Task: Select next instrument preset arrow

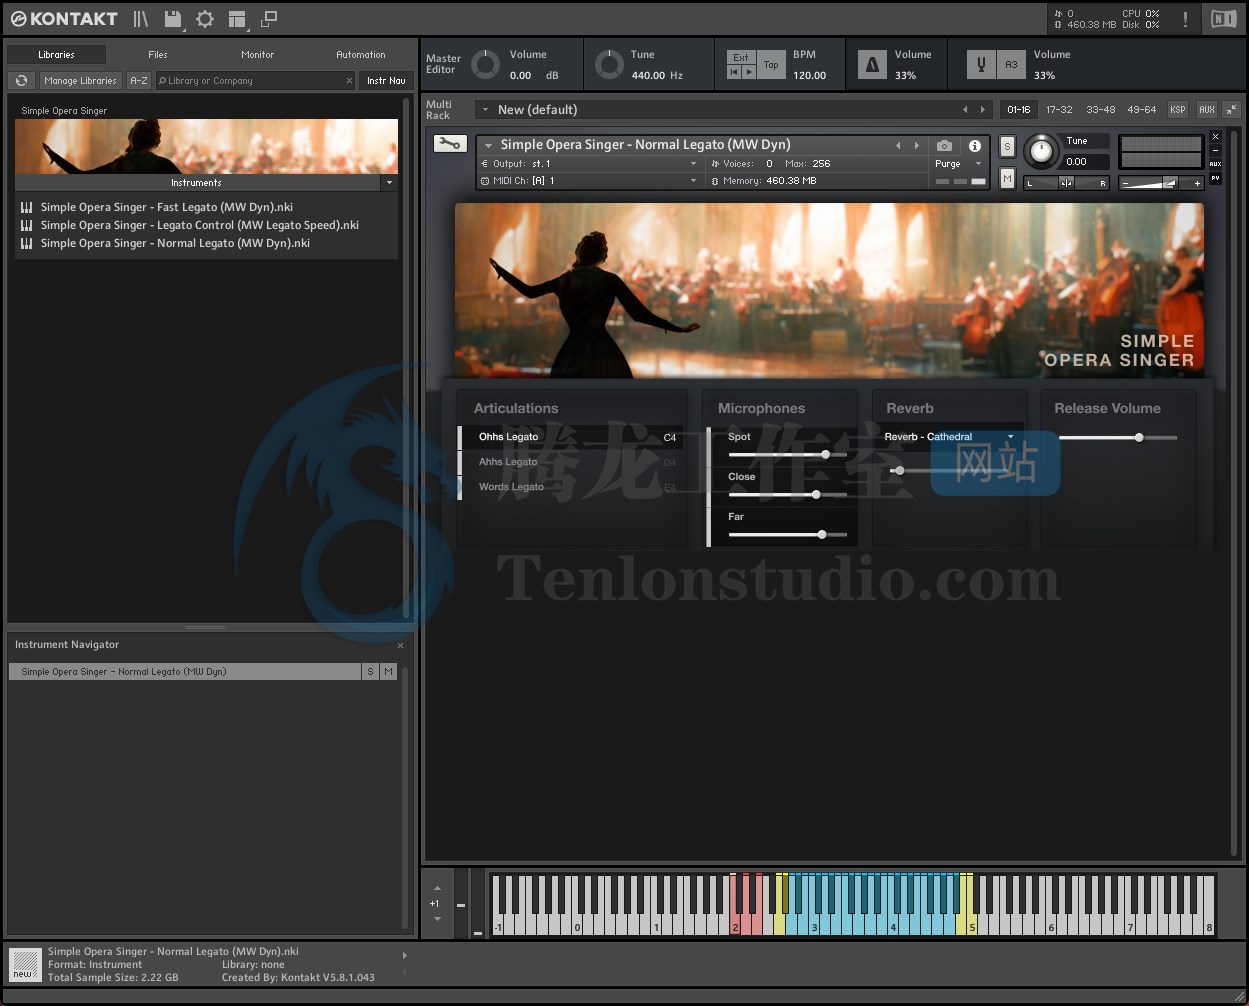Action: point(916,146)
